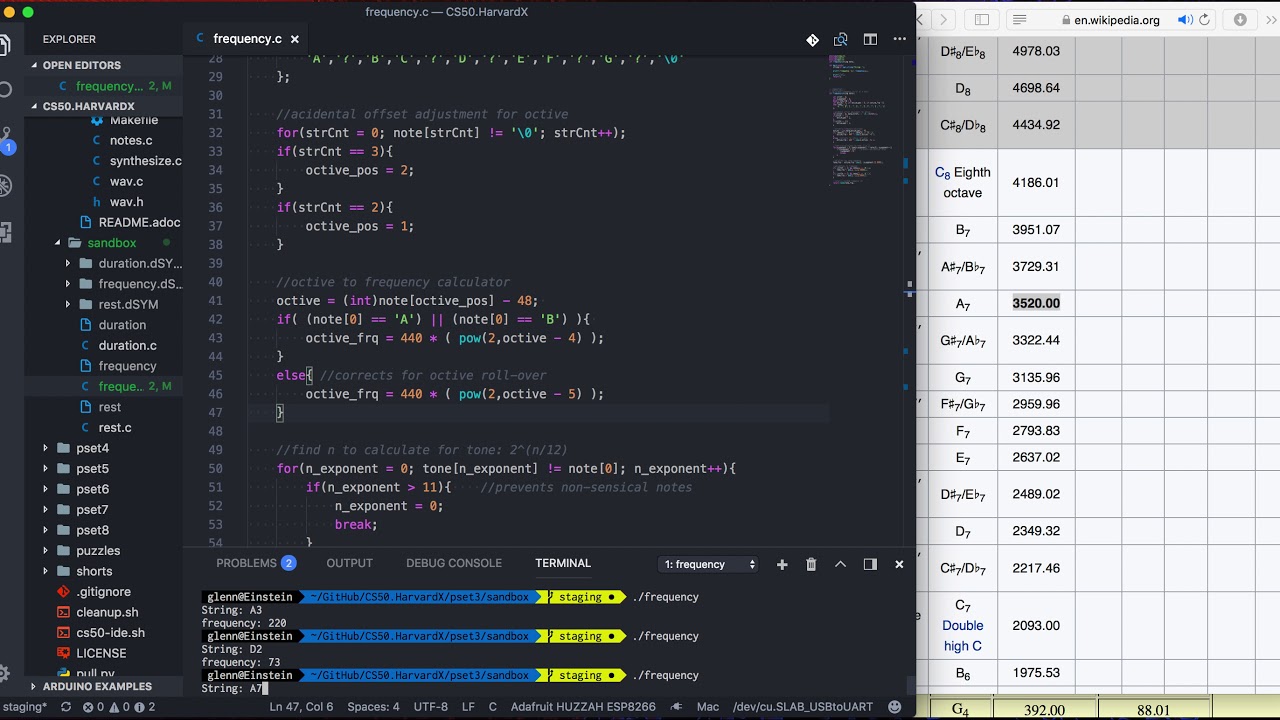1280x720 pixels.
Task: Click 'C8 Eighth octave' link on Wikipedia
Action: point(962,182)
